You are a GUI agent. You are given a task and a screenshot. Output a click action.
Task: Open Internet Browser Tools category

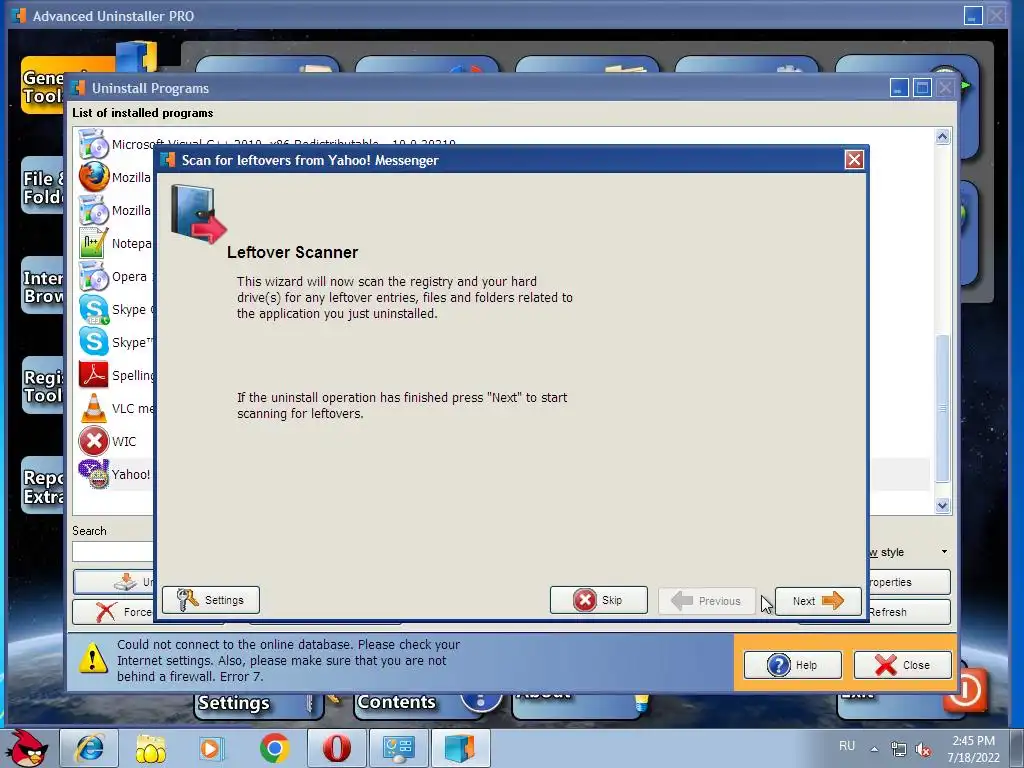43,287
